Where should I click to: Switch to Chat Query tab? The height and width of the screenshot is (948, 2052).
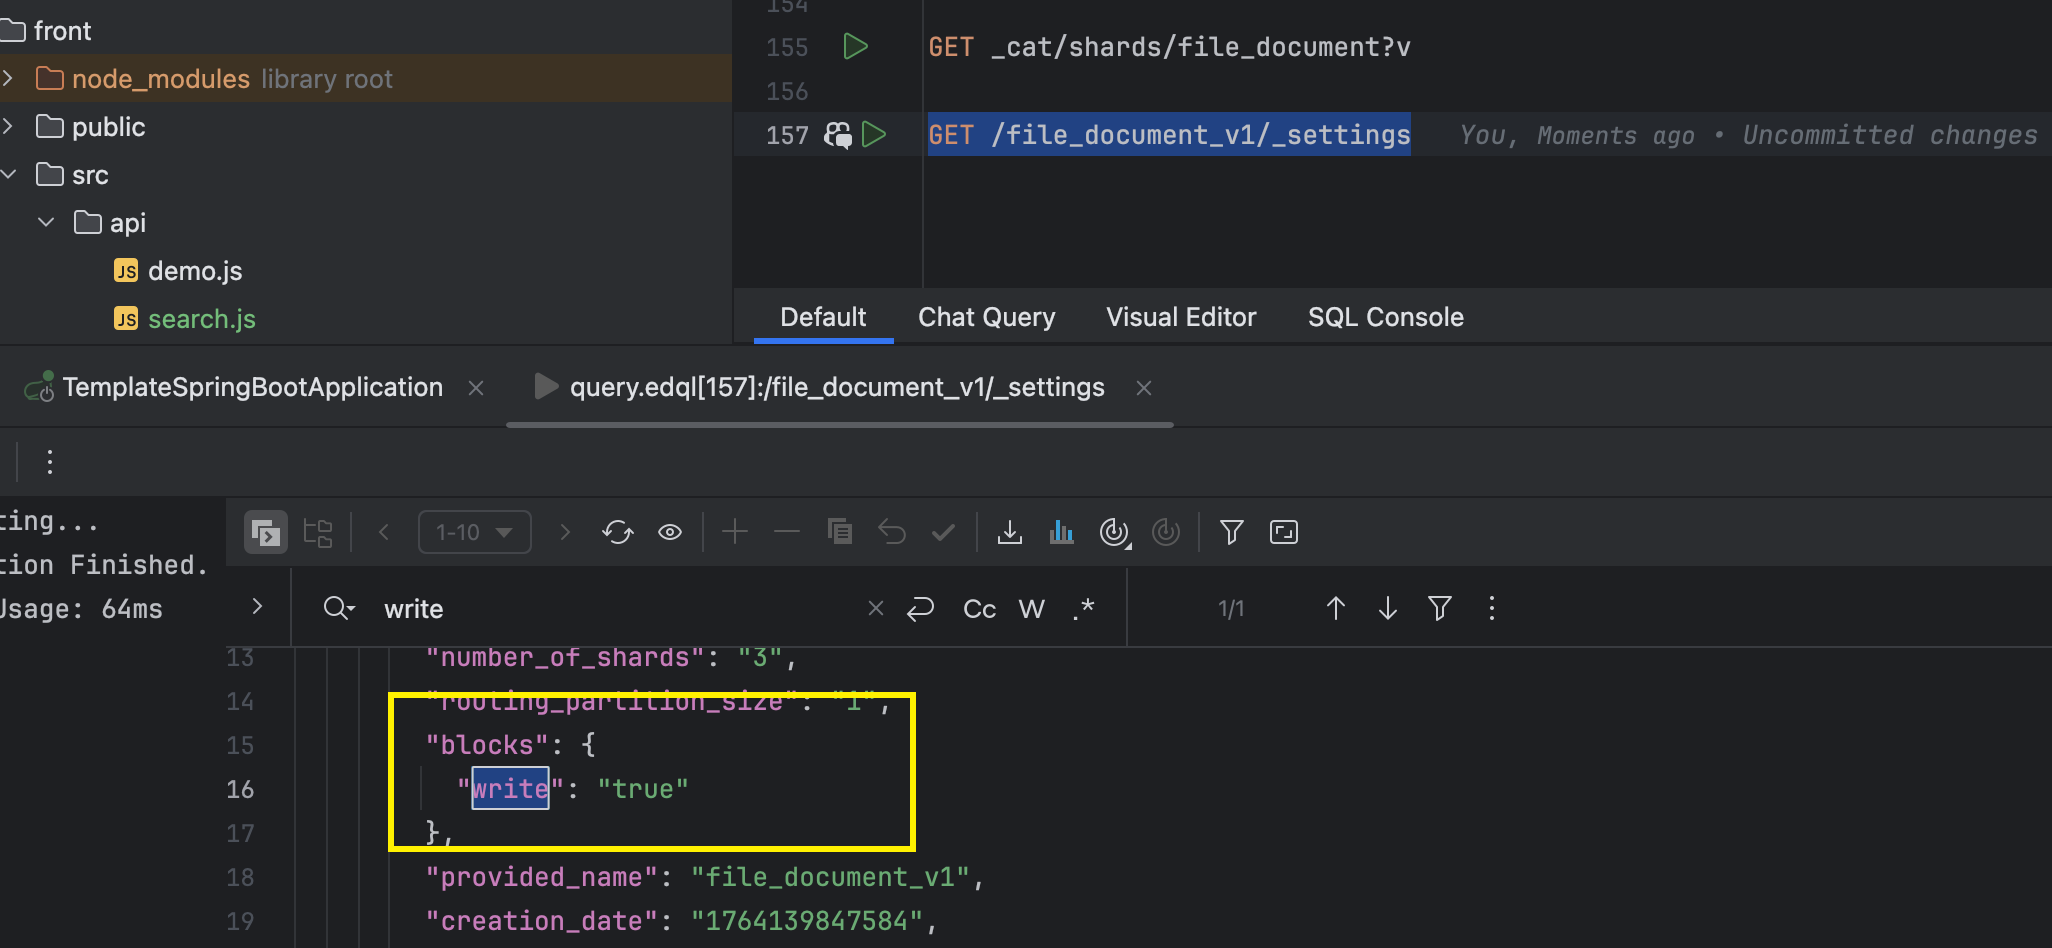pyautogui.click(x=987, y=317)
